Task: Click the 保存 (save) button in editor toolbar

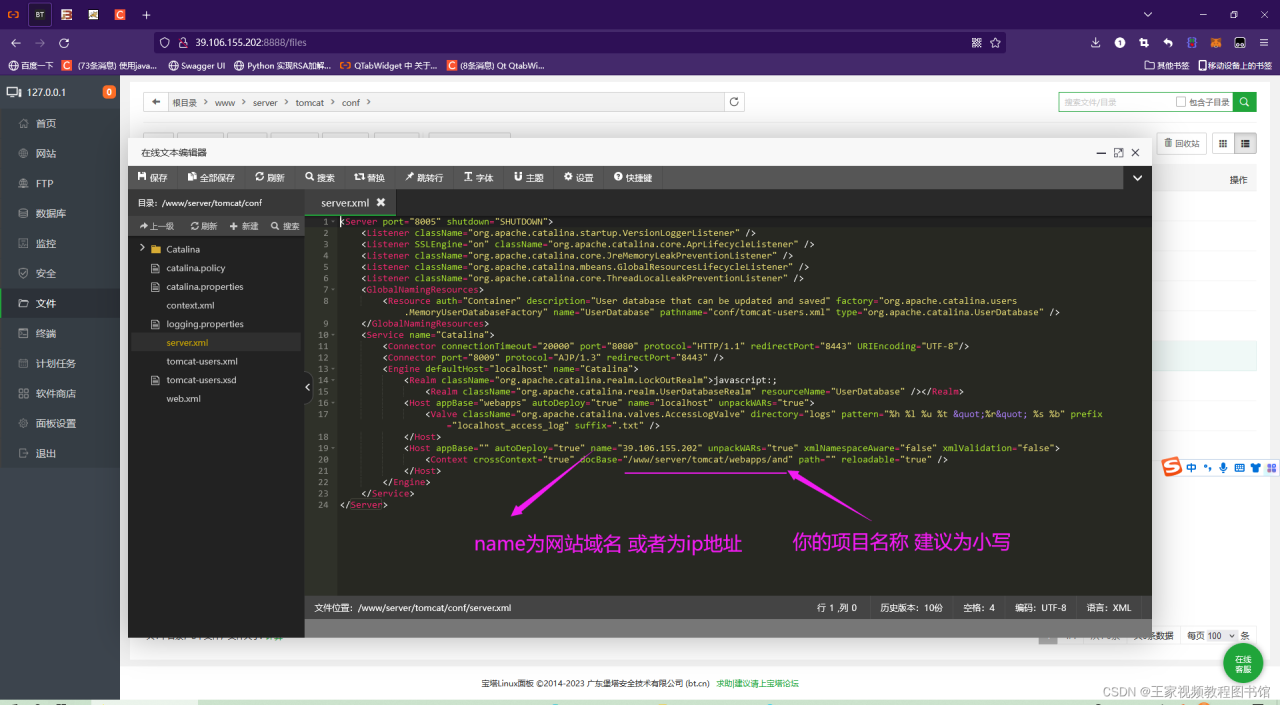Action: coord(152,178)
